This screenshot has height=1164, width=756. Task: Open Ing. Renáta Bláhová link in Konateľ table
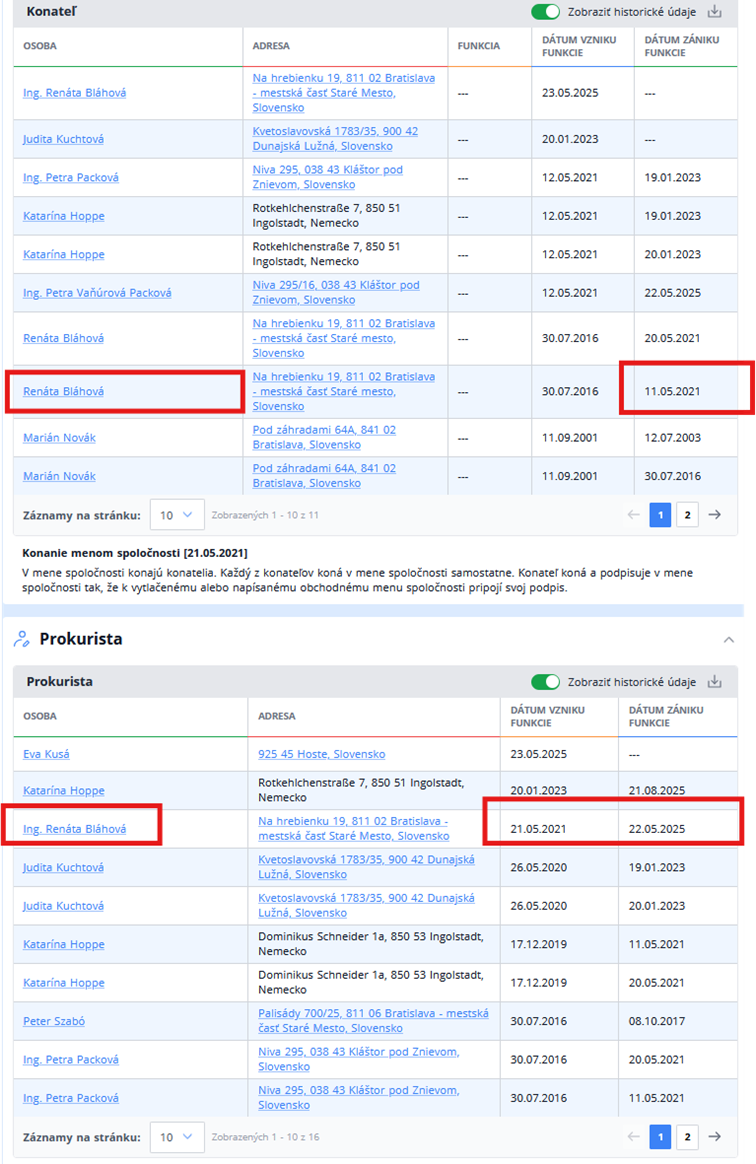(x=74, y=93)
